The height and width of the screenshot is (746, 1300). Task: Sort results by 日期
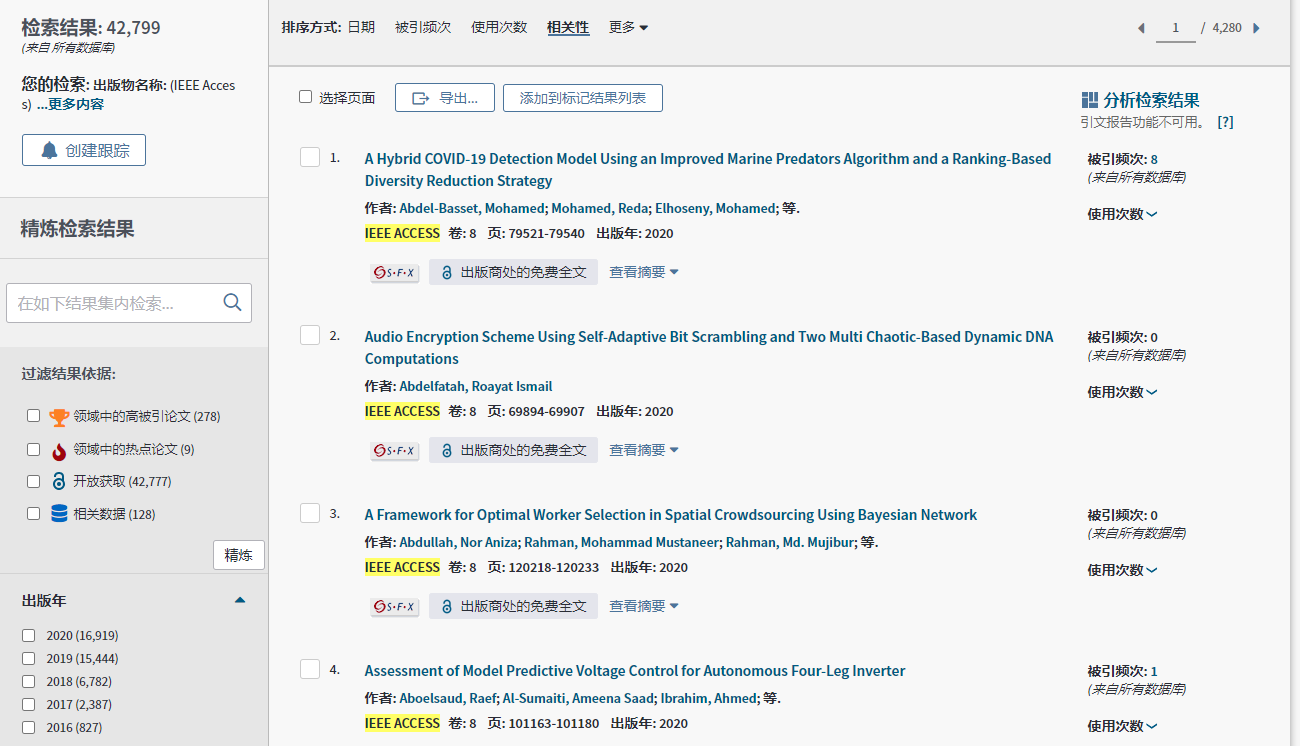point(361,27)
